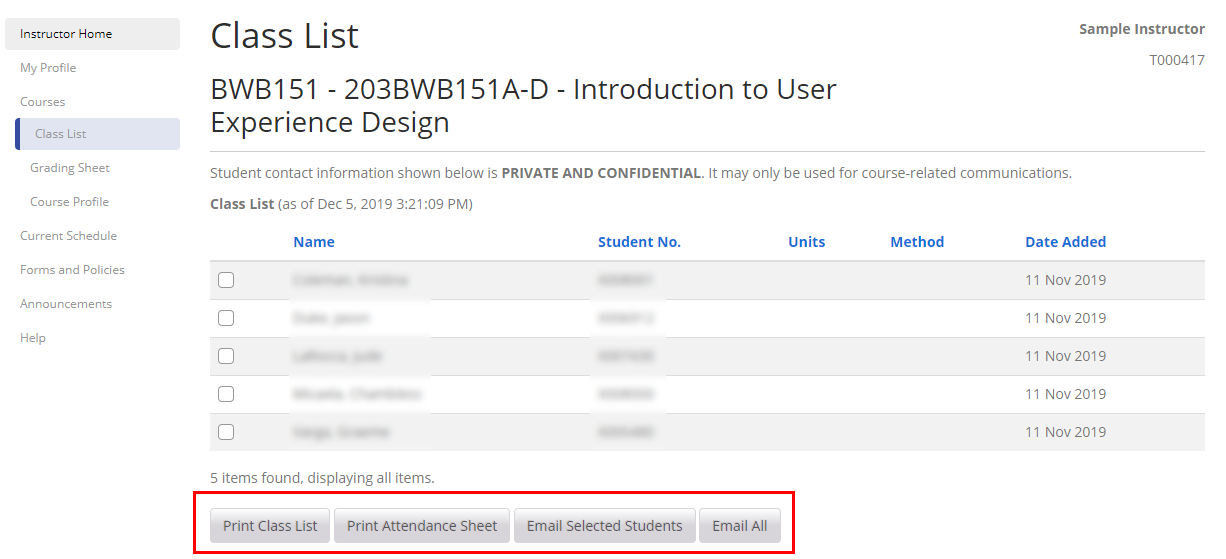
Task: Open the Help page
Action: tap(33, 338)
